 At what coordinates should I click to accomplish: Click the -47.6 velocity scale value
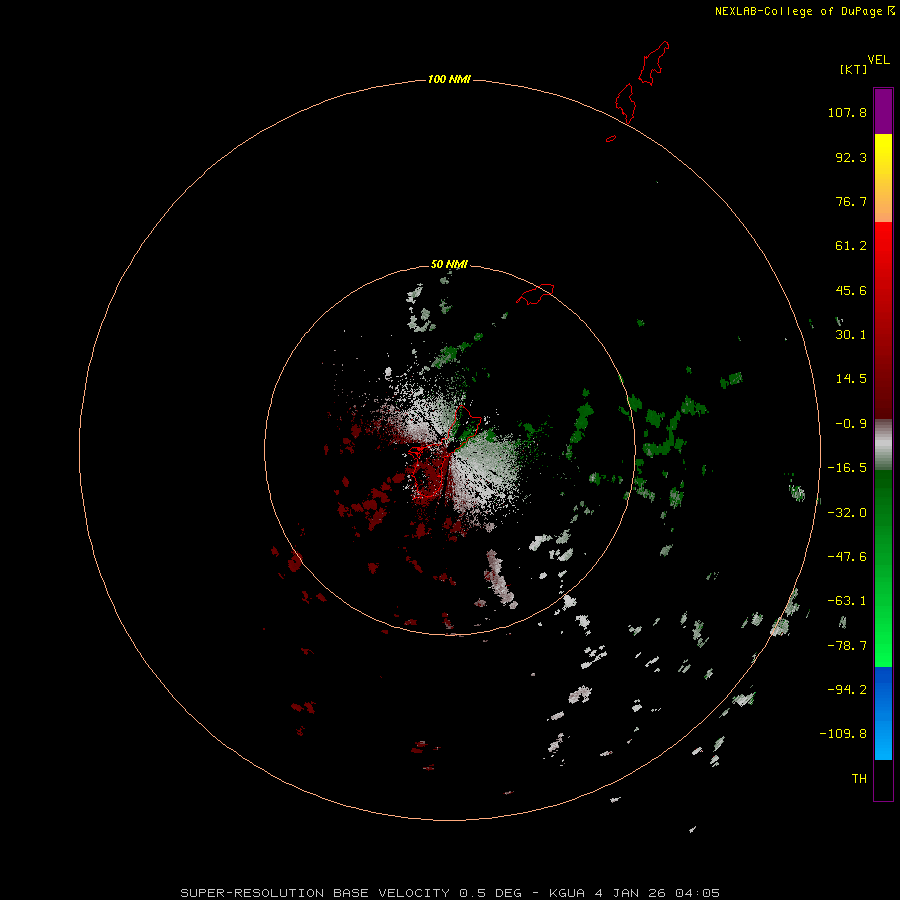point(847,557)
